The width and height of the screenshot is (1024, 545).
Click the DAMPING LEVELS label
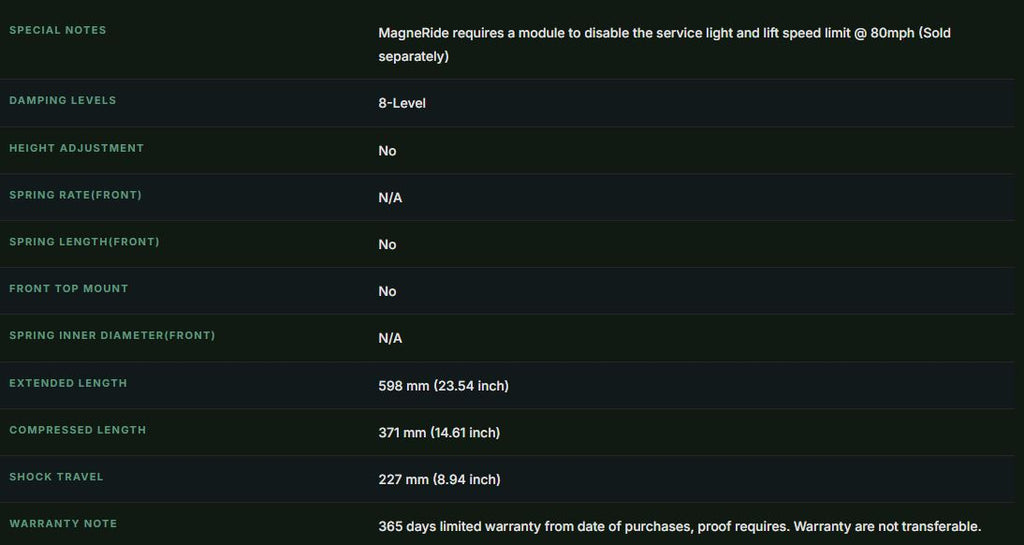coord(63,101)
